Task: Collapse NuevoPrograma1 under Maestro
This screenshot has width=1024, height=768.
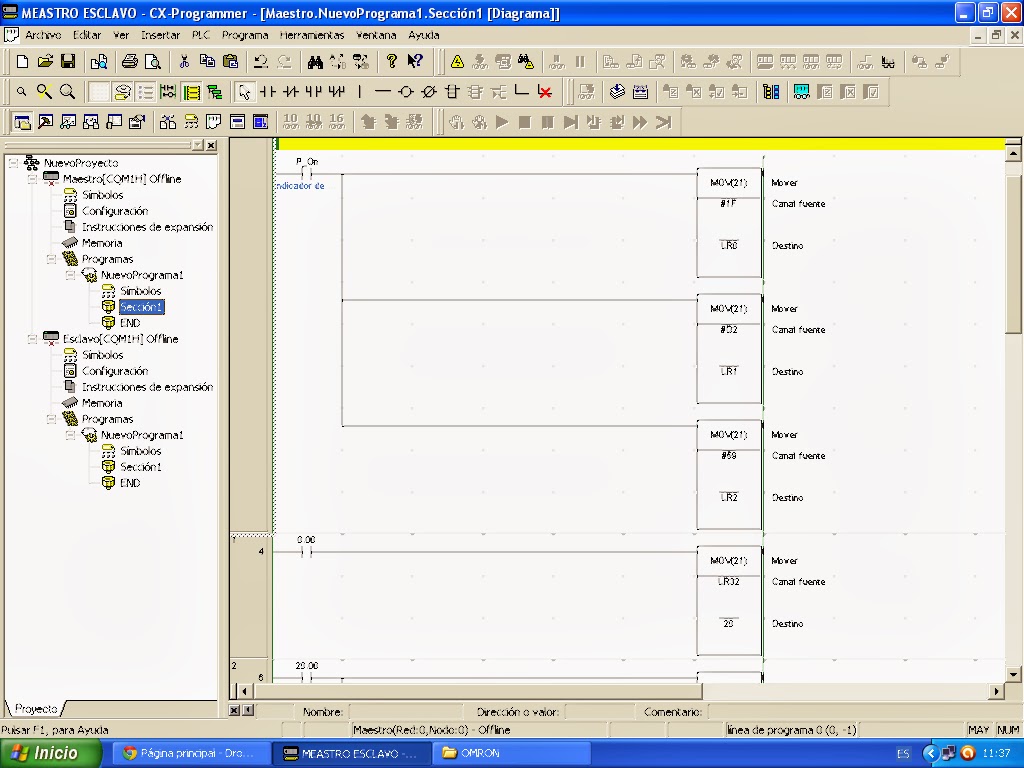Action: (x=70, y=275)
